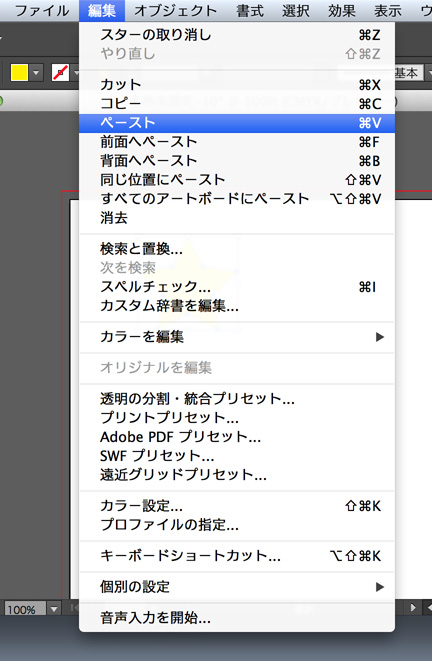Viewport: 432px width, 661px height.
Task: Open キーボードショートカット settings
Action: (x=237, y=556)
